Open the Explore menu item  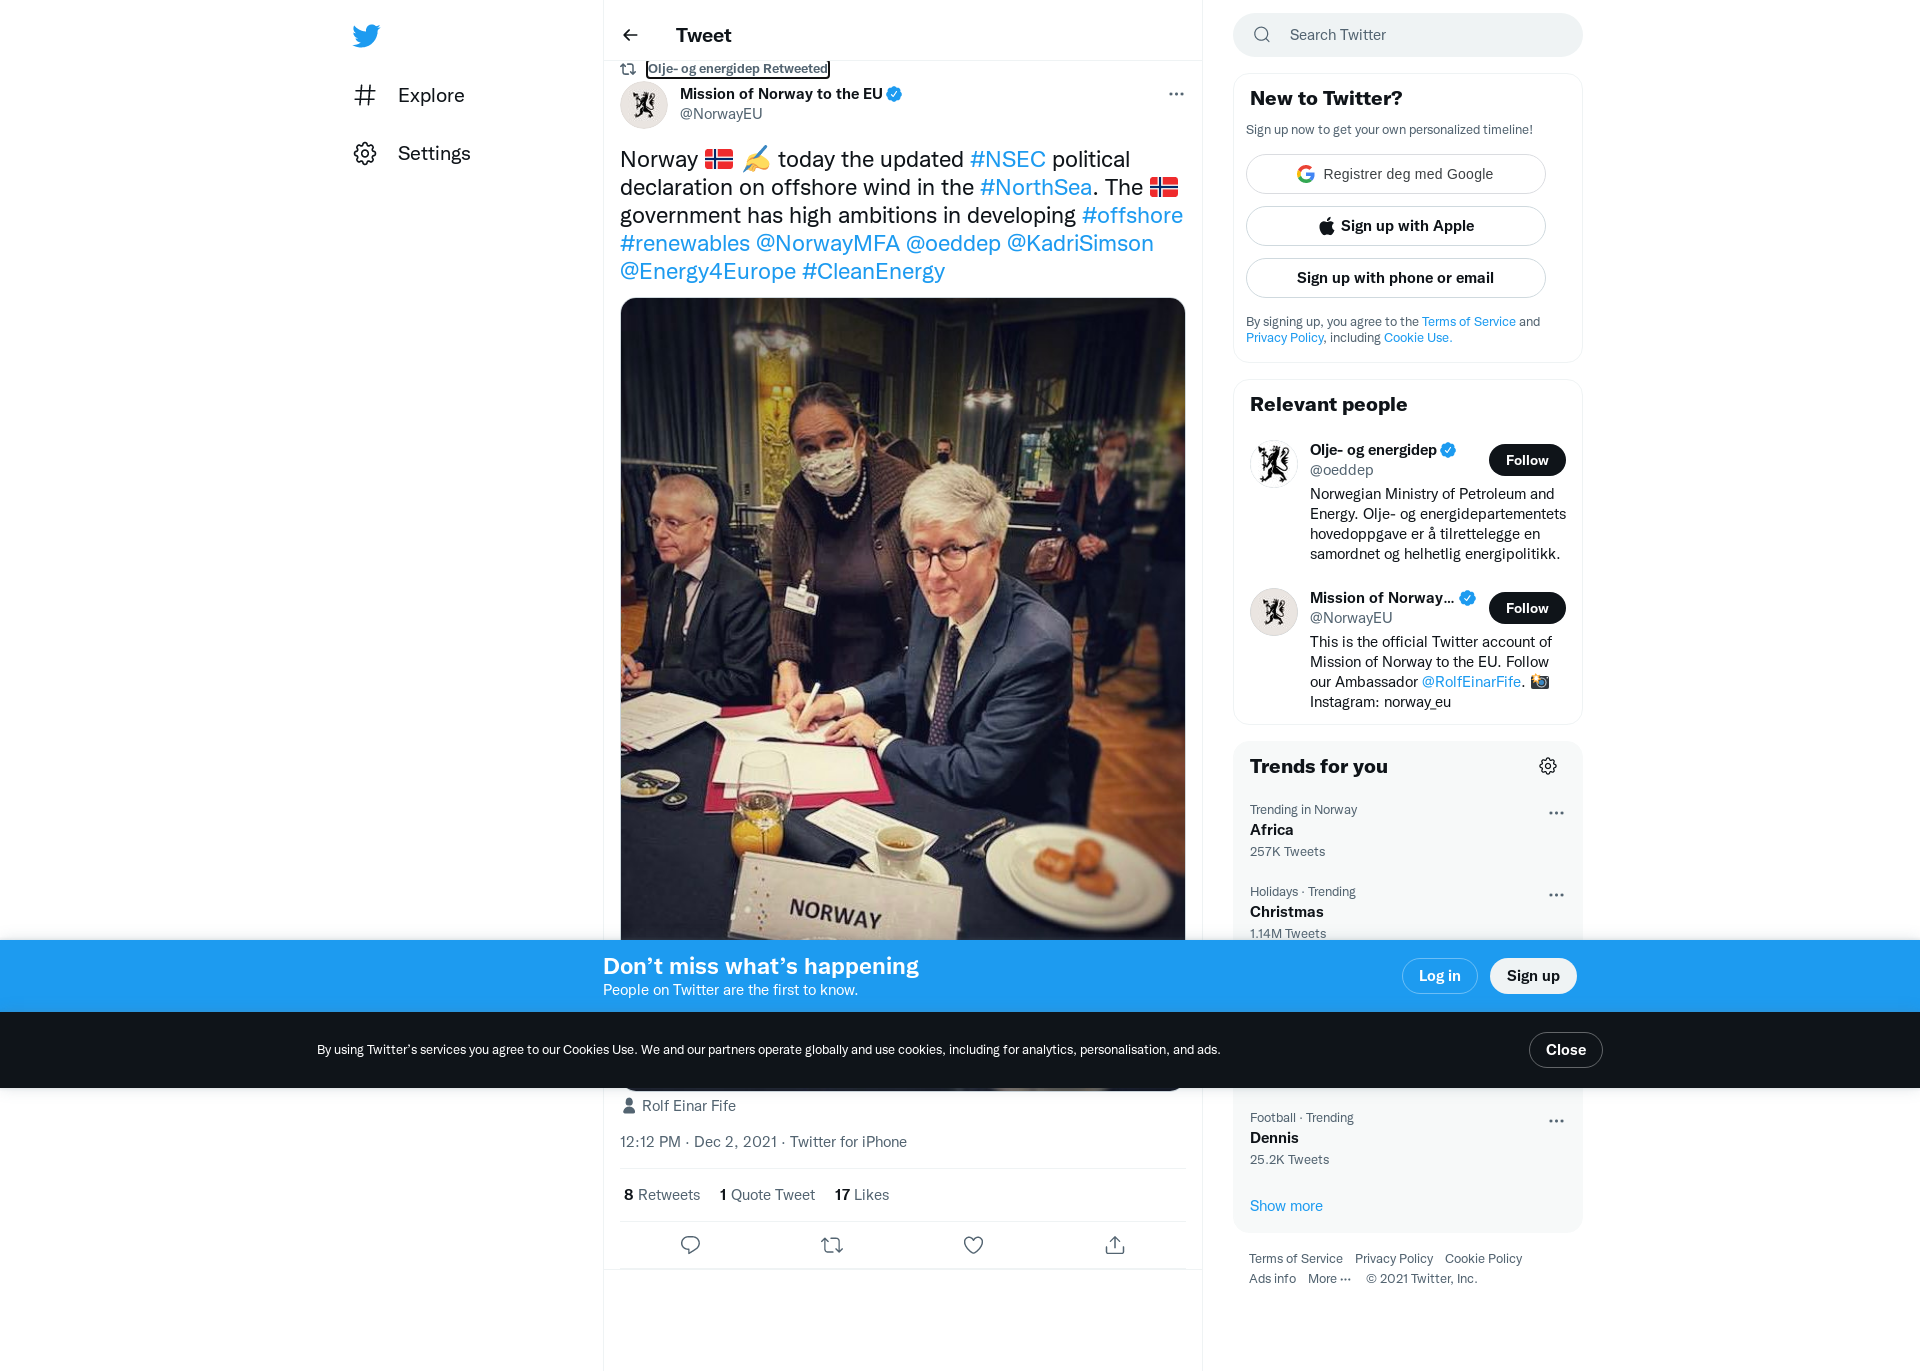410,95
